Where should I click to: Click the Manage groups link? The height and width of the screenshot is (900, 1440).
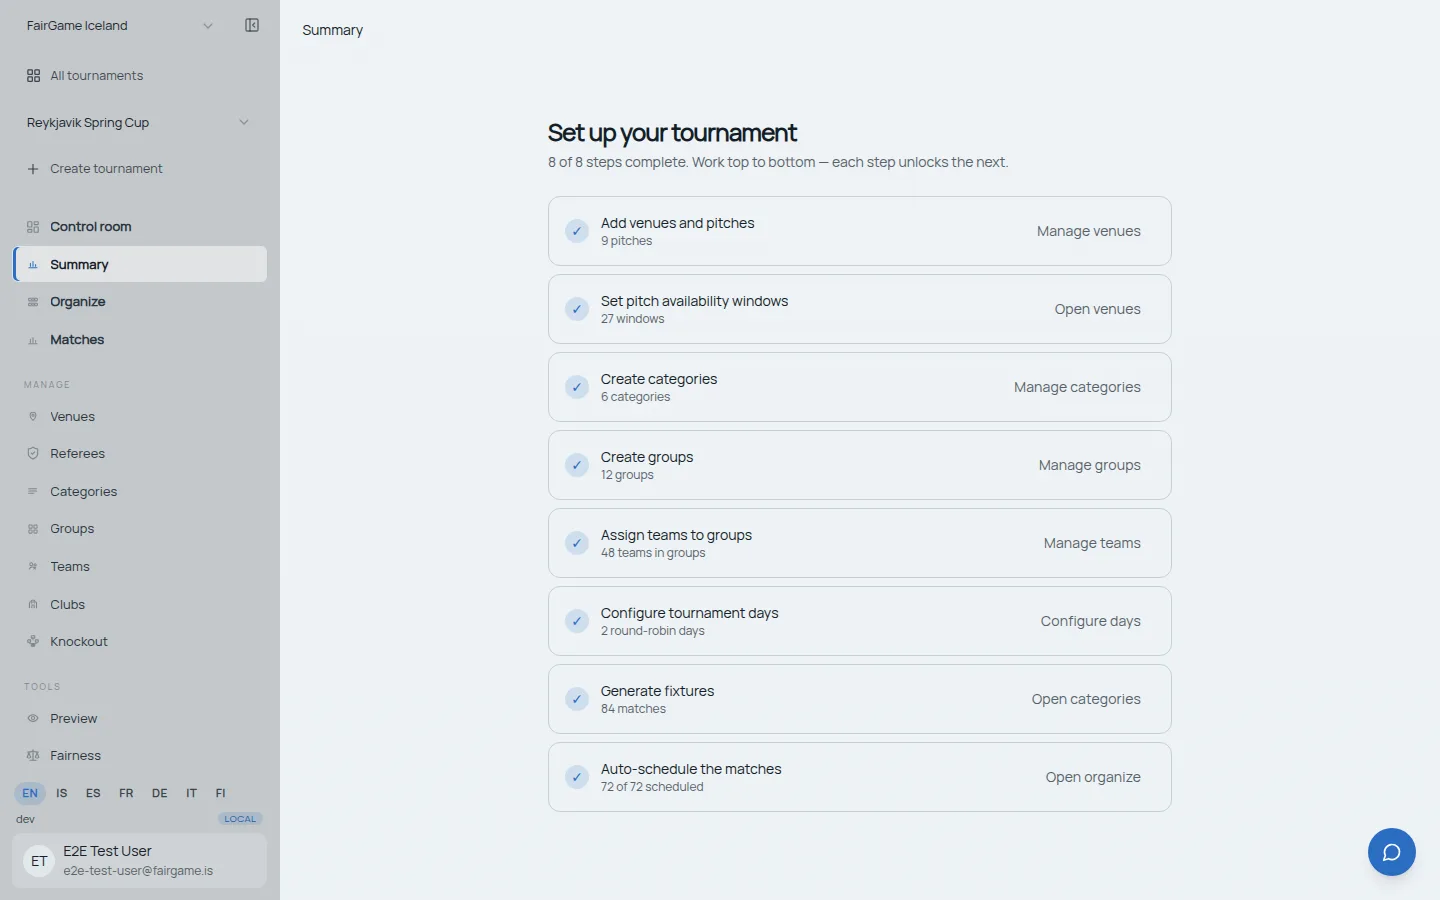pyautogui.click(x=1089, y=465)
